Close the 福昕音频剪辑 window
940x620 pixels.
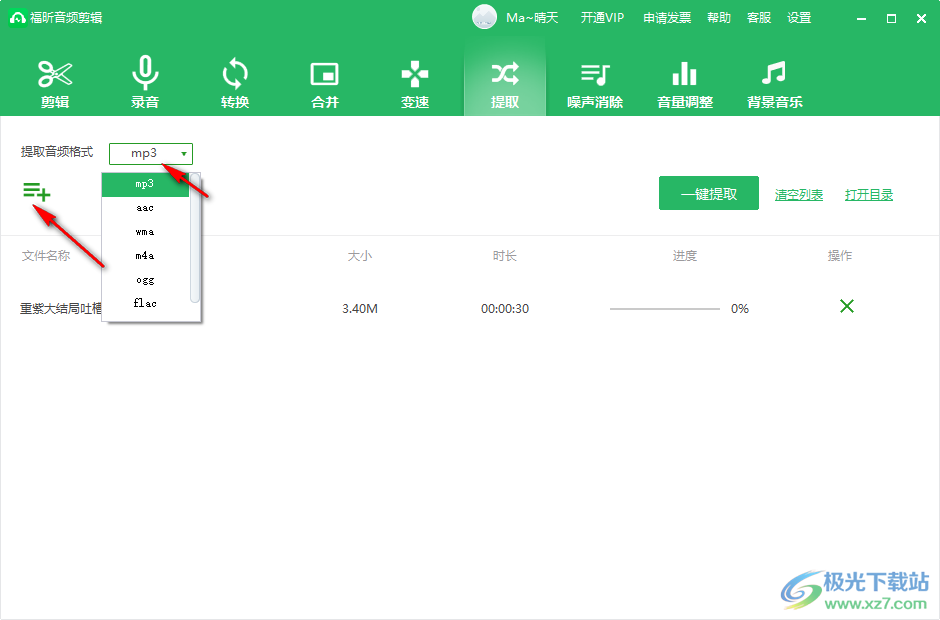921,19
